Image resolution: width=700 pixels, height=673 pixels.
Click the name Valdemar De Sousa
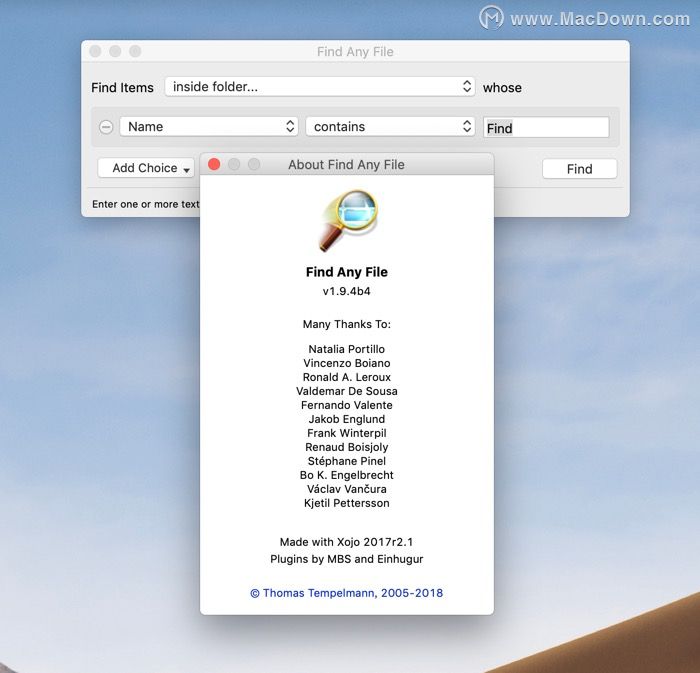point(346,391)
